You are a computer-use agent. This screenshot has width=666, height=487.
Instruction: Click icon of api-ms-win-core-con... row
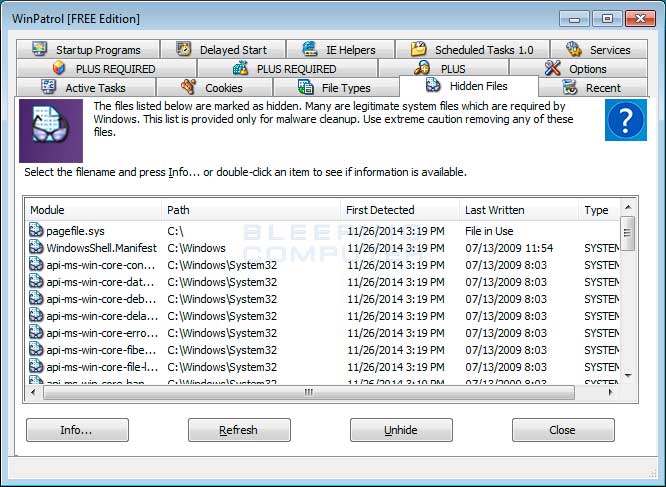click(36, 264)
